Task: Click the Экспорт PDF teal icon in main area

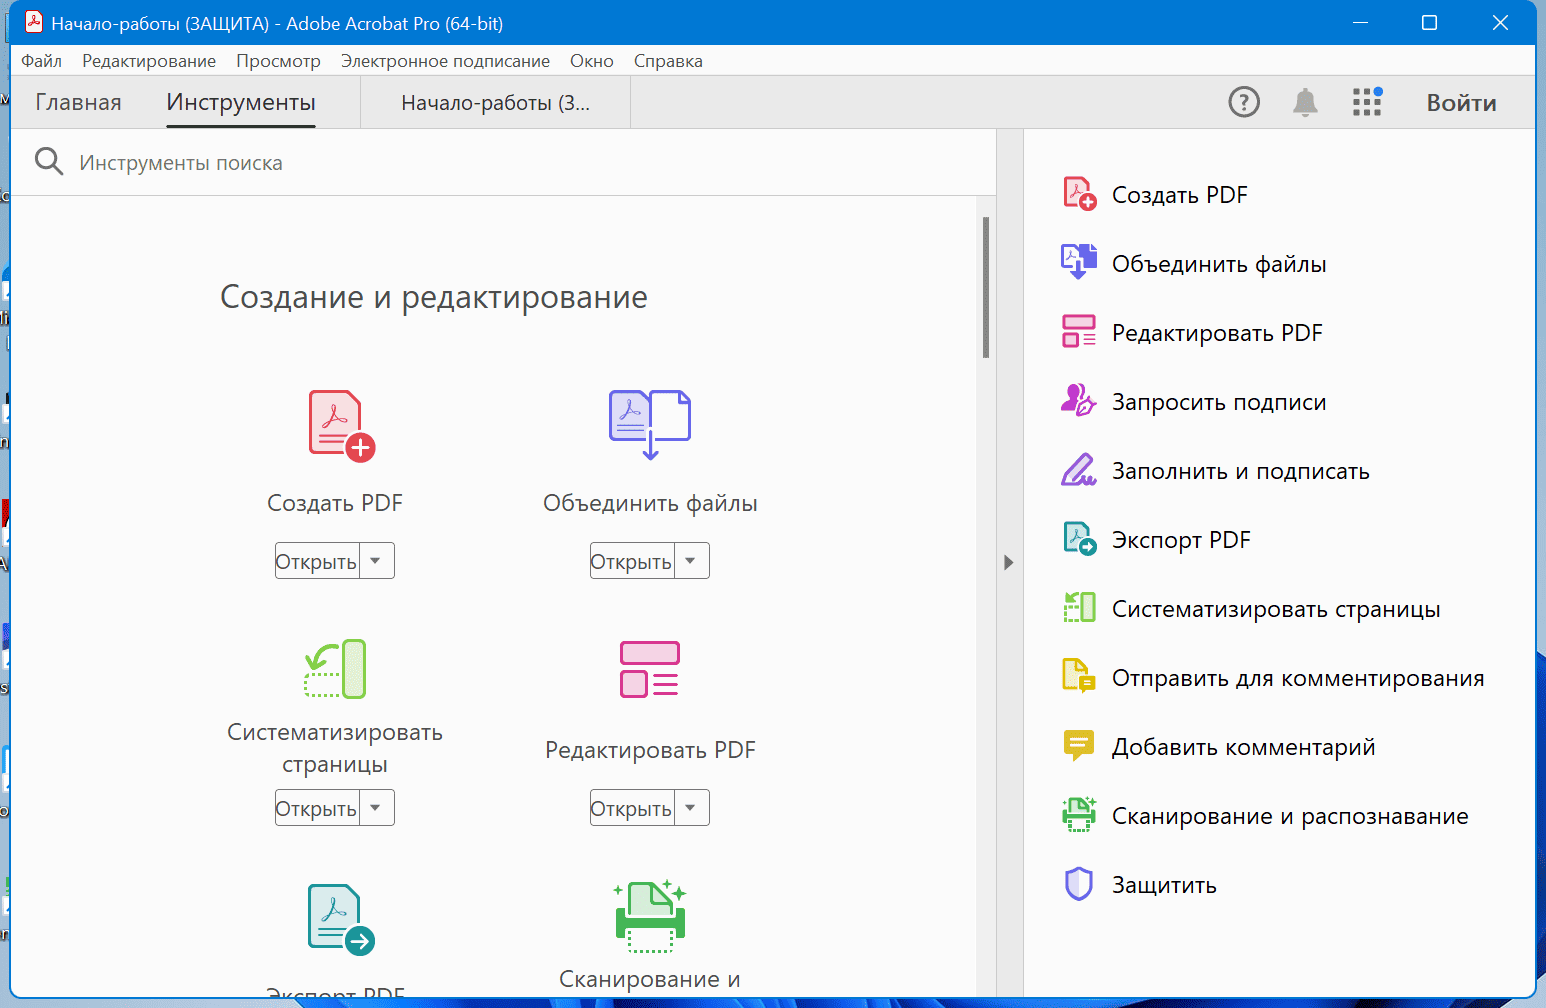Action: pyautogui.click(x=341, y=920)
